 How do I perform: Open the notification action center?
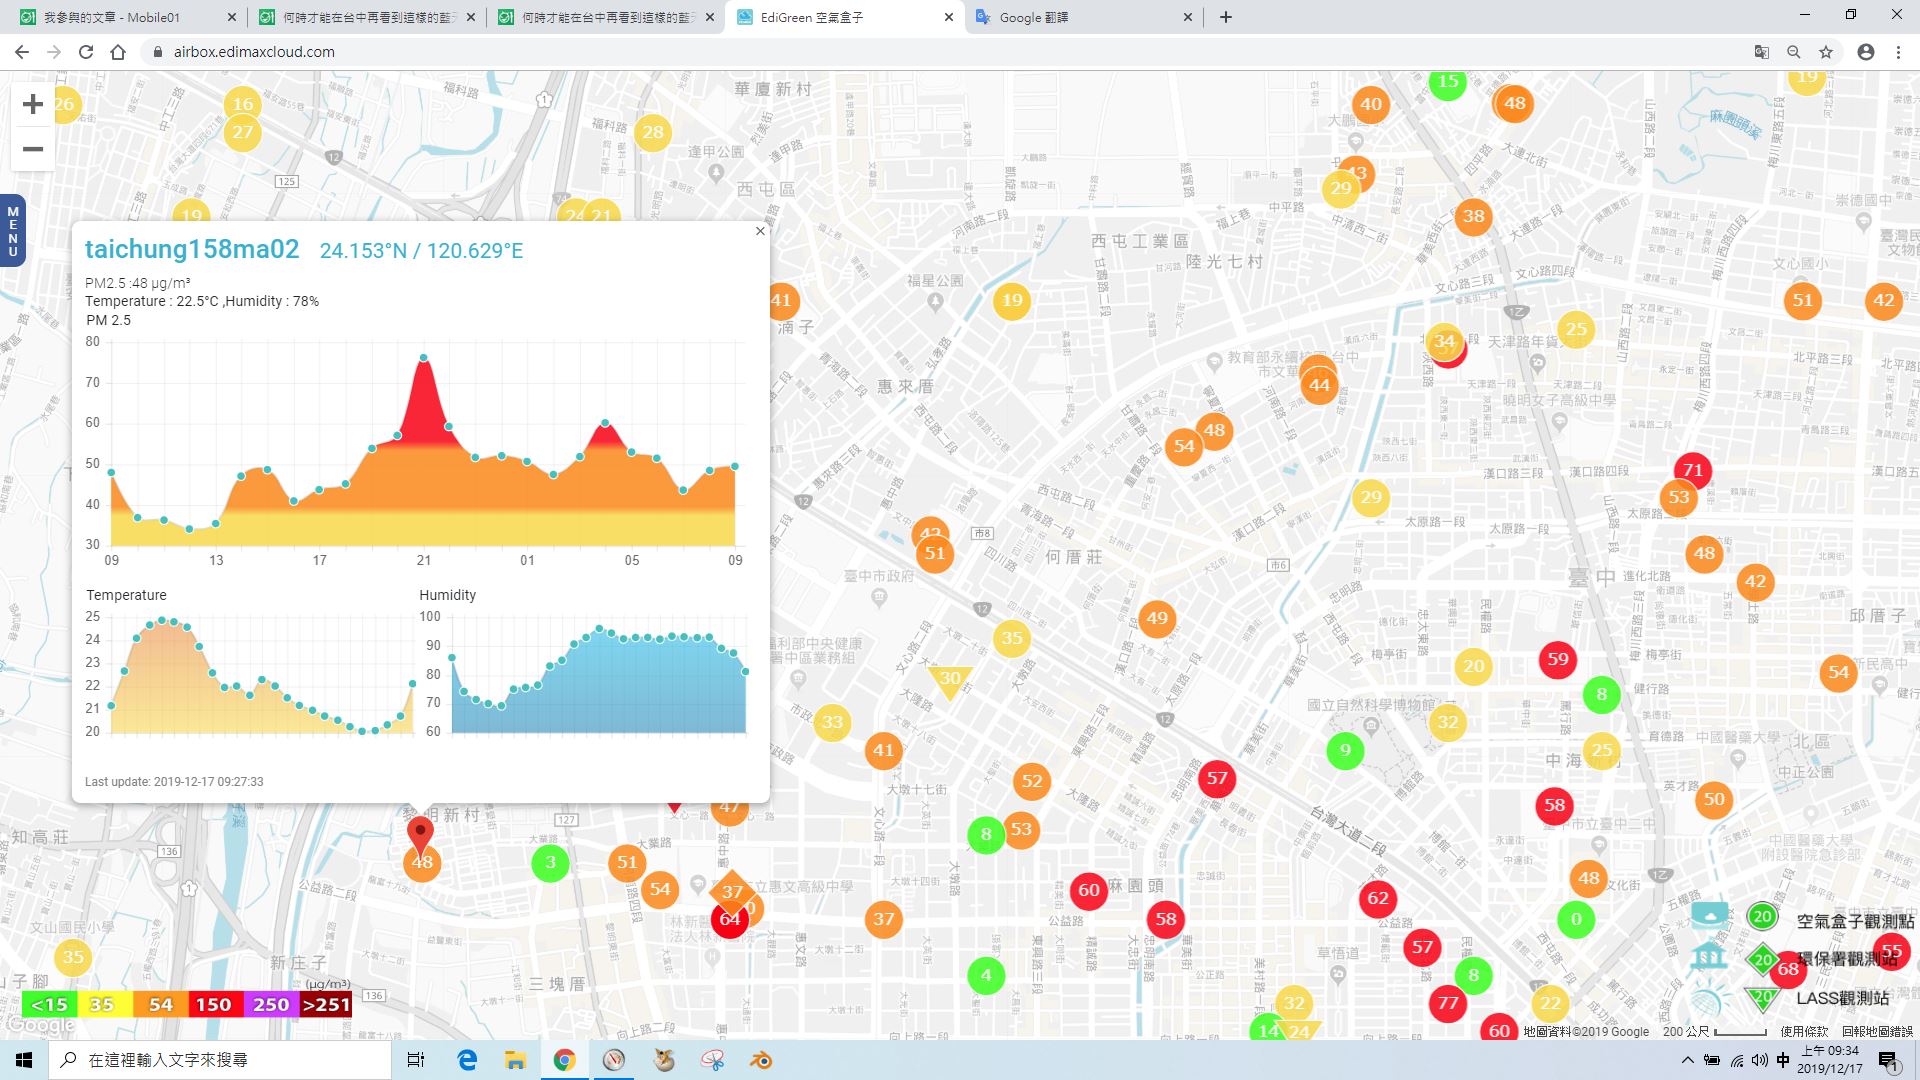1888,1060
